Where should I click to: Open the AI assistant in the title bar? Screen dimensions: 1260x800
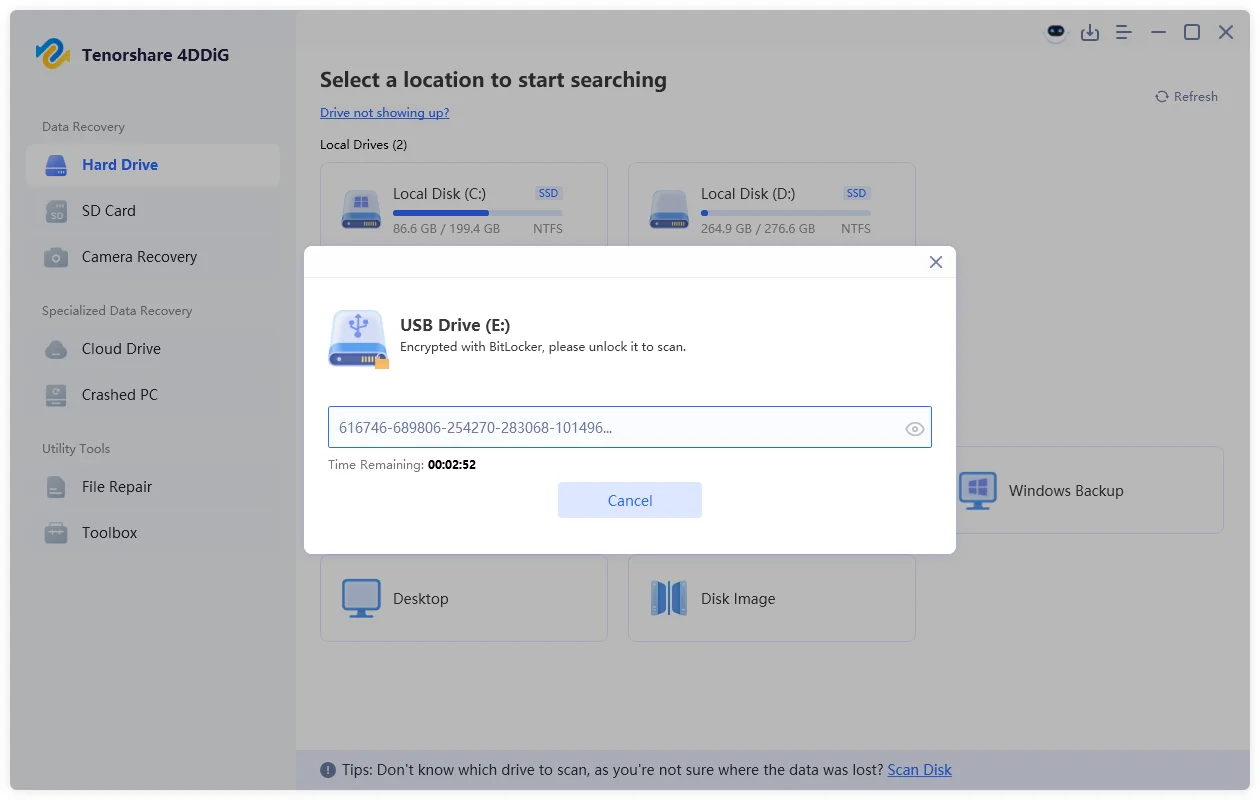tap(1056, 32)
